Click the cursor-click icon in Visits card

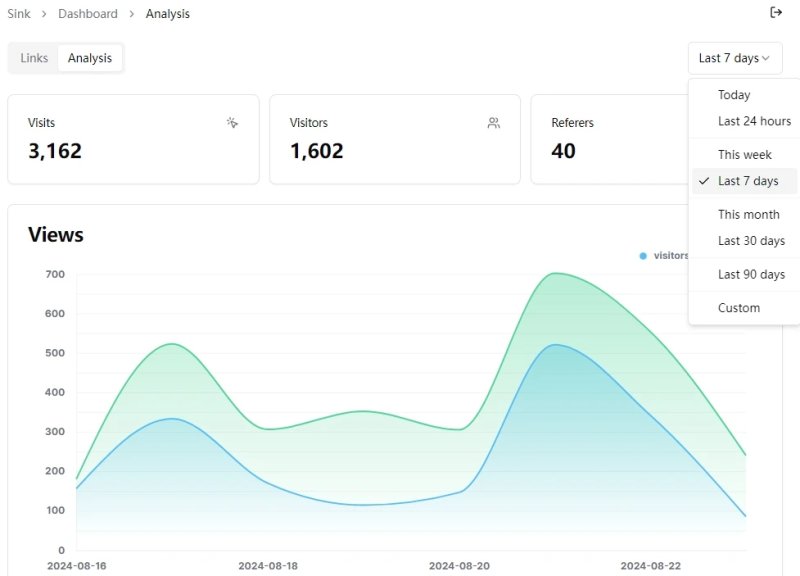pyautogui.click(x=232, y=123)
